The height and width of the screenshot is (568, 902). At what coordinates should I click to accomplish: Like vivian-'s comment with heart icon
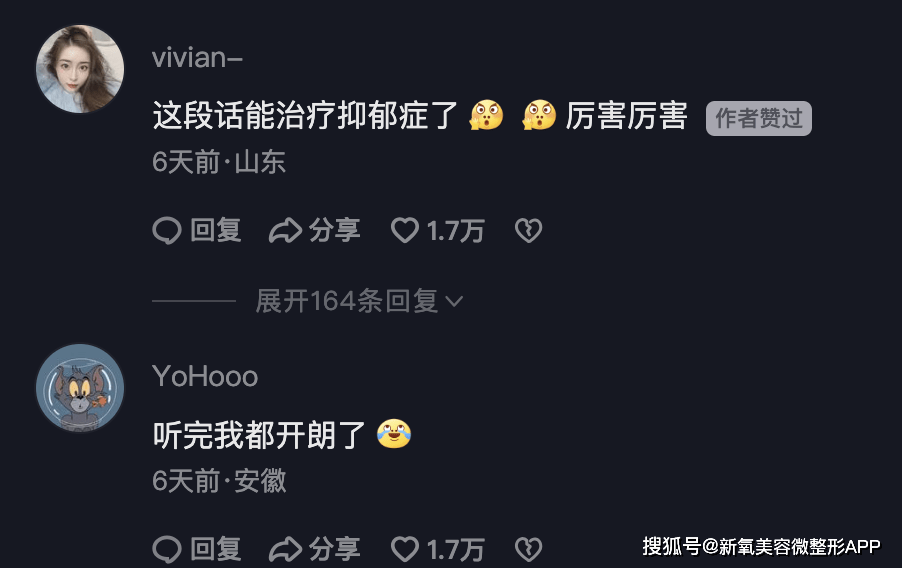point(405,230)
